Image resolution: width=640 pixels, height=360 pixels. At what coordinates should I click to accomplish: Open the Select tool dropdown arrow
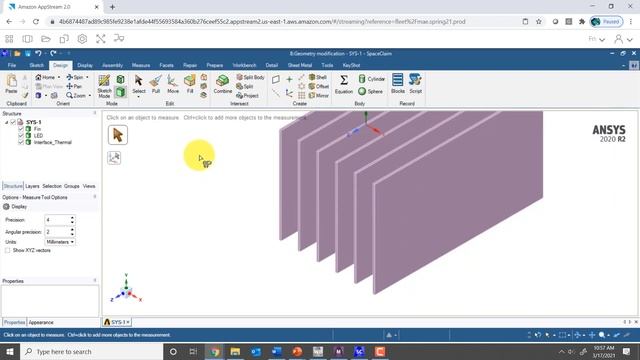(x=139, y=97)
